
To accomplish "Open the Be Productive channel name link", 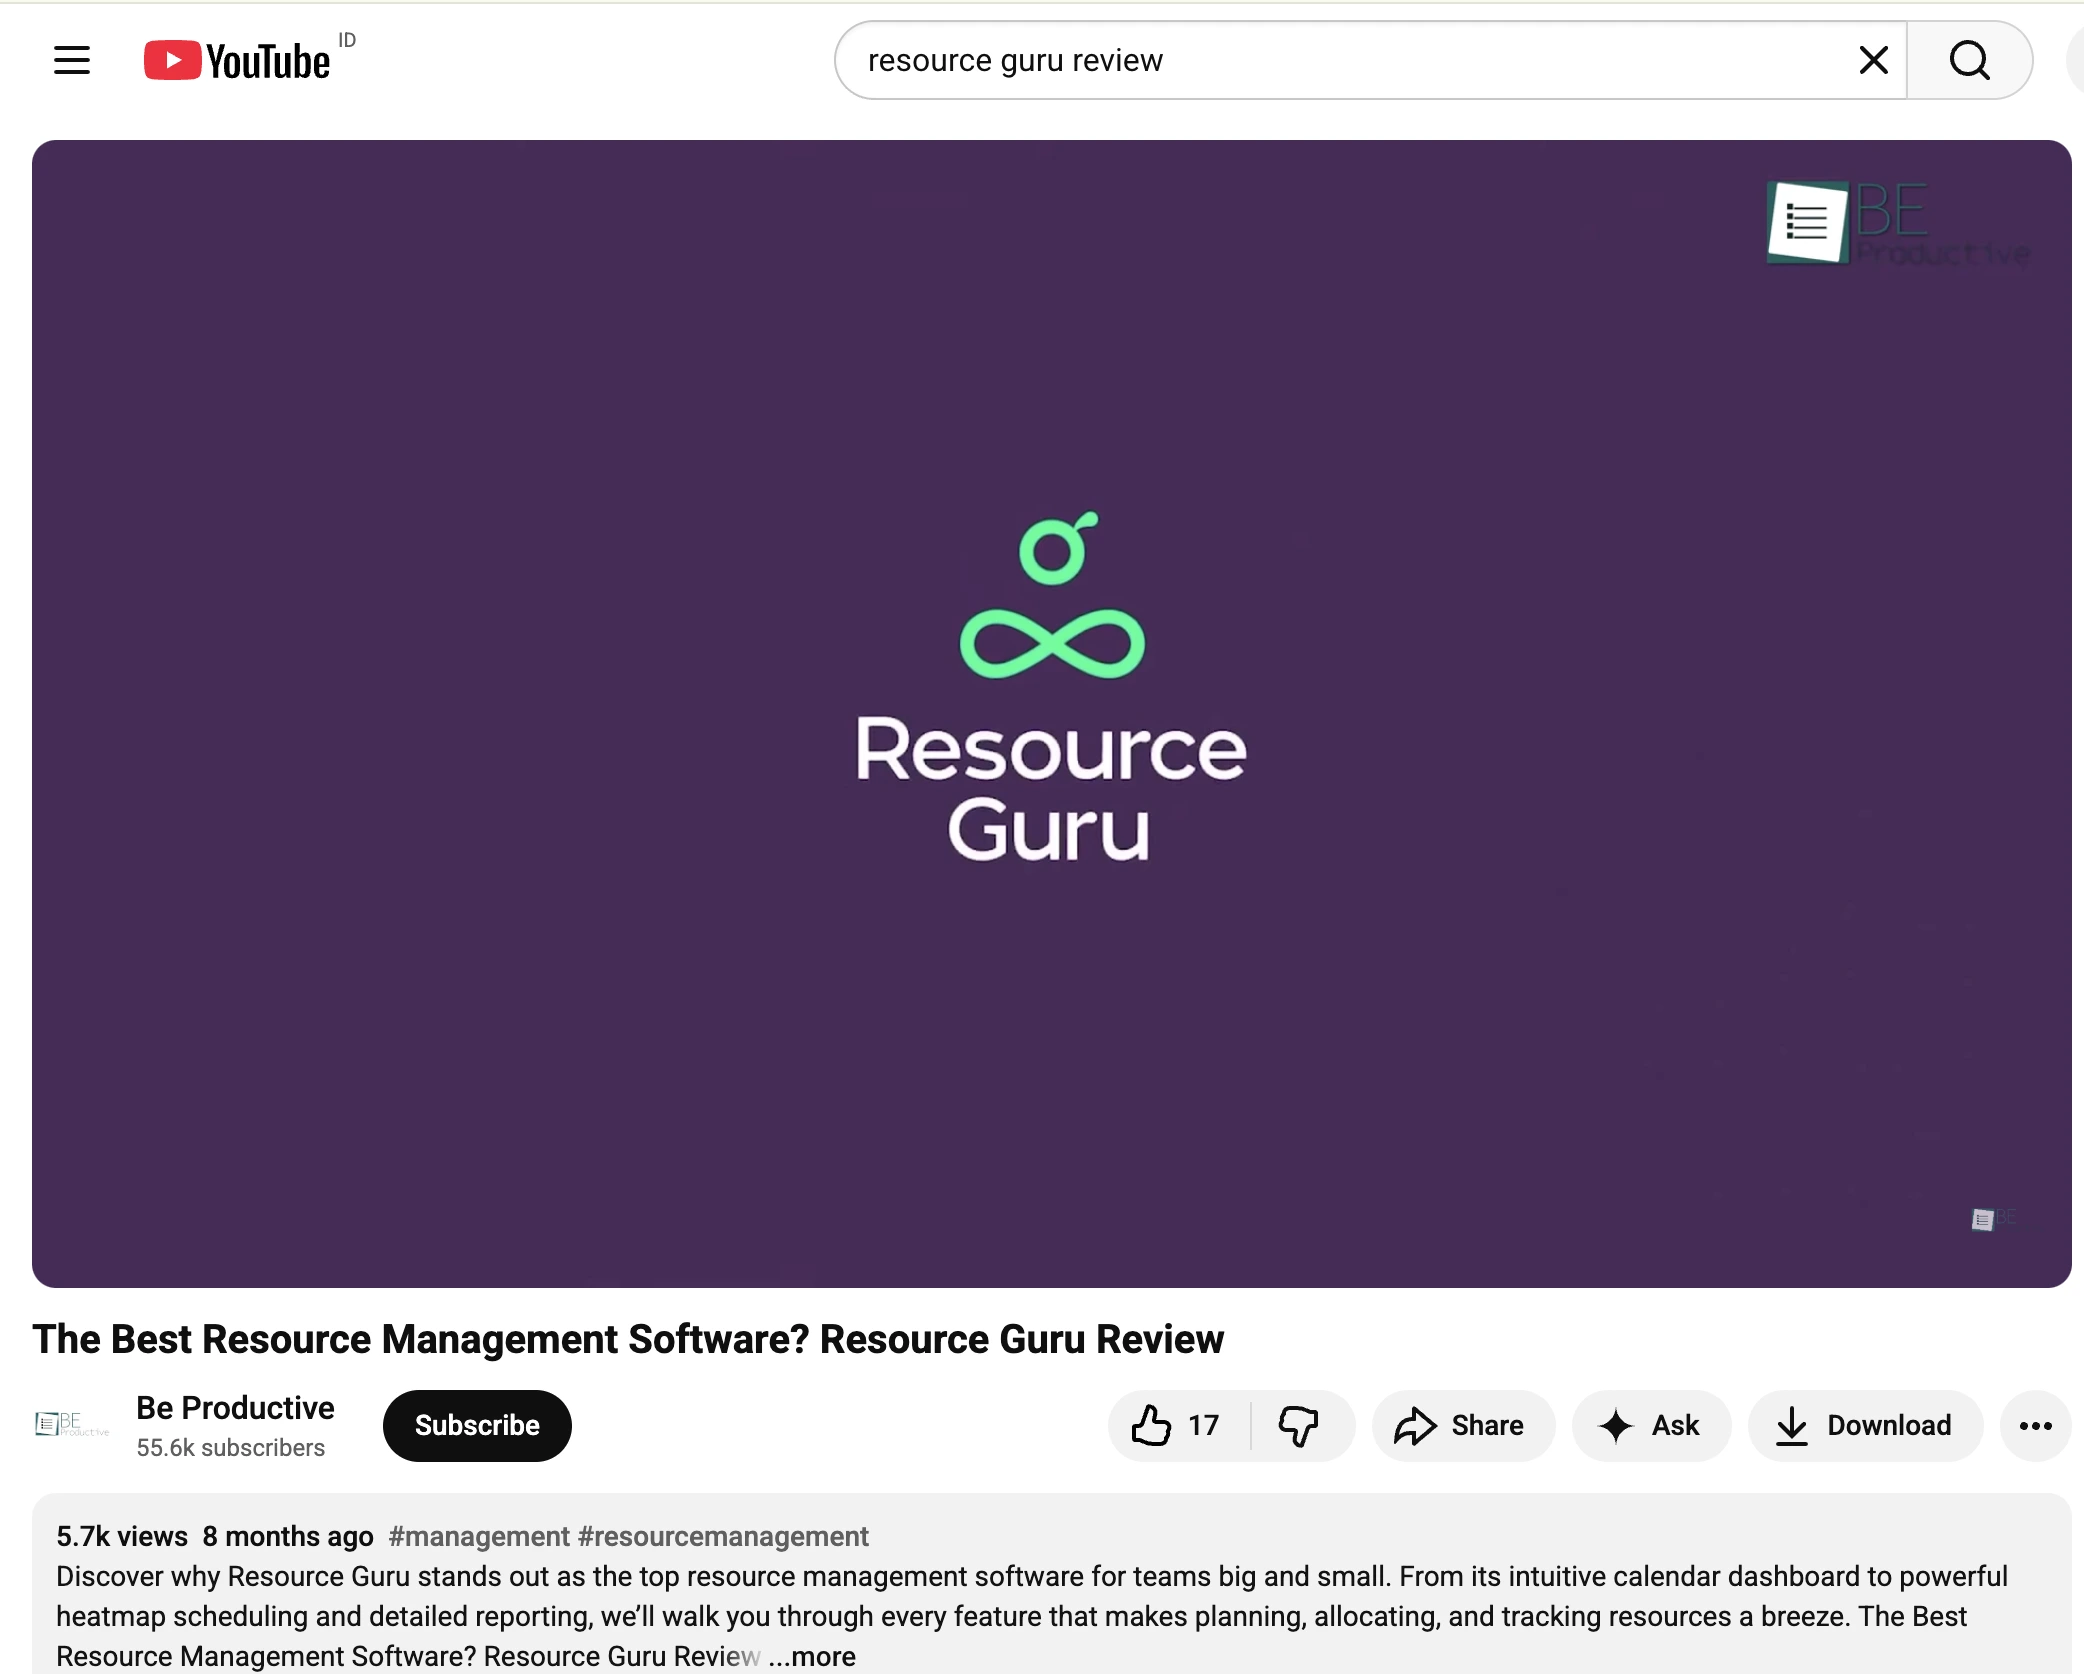I will pyautogui.click(x=235, y=1407).
